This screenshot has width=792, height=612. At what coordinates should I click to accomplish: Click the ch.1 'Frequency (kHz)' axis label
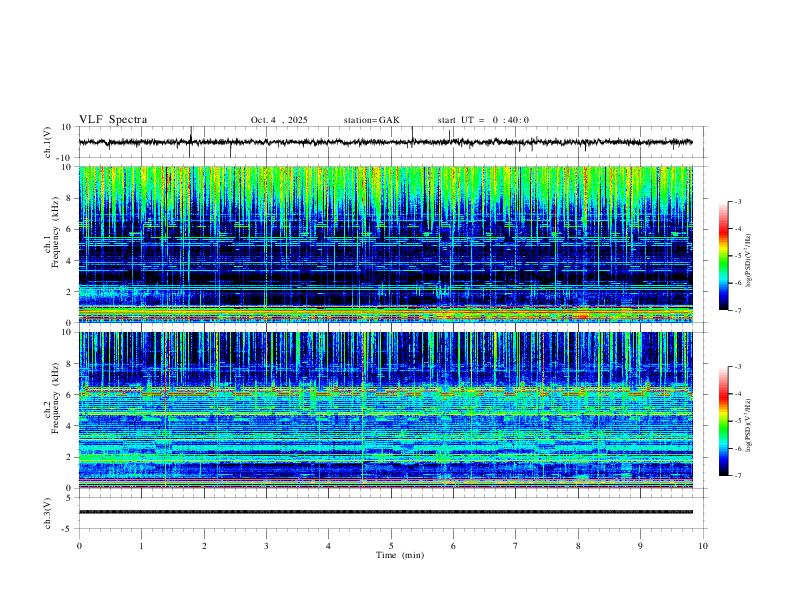55,232
